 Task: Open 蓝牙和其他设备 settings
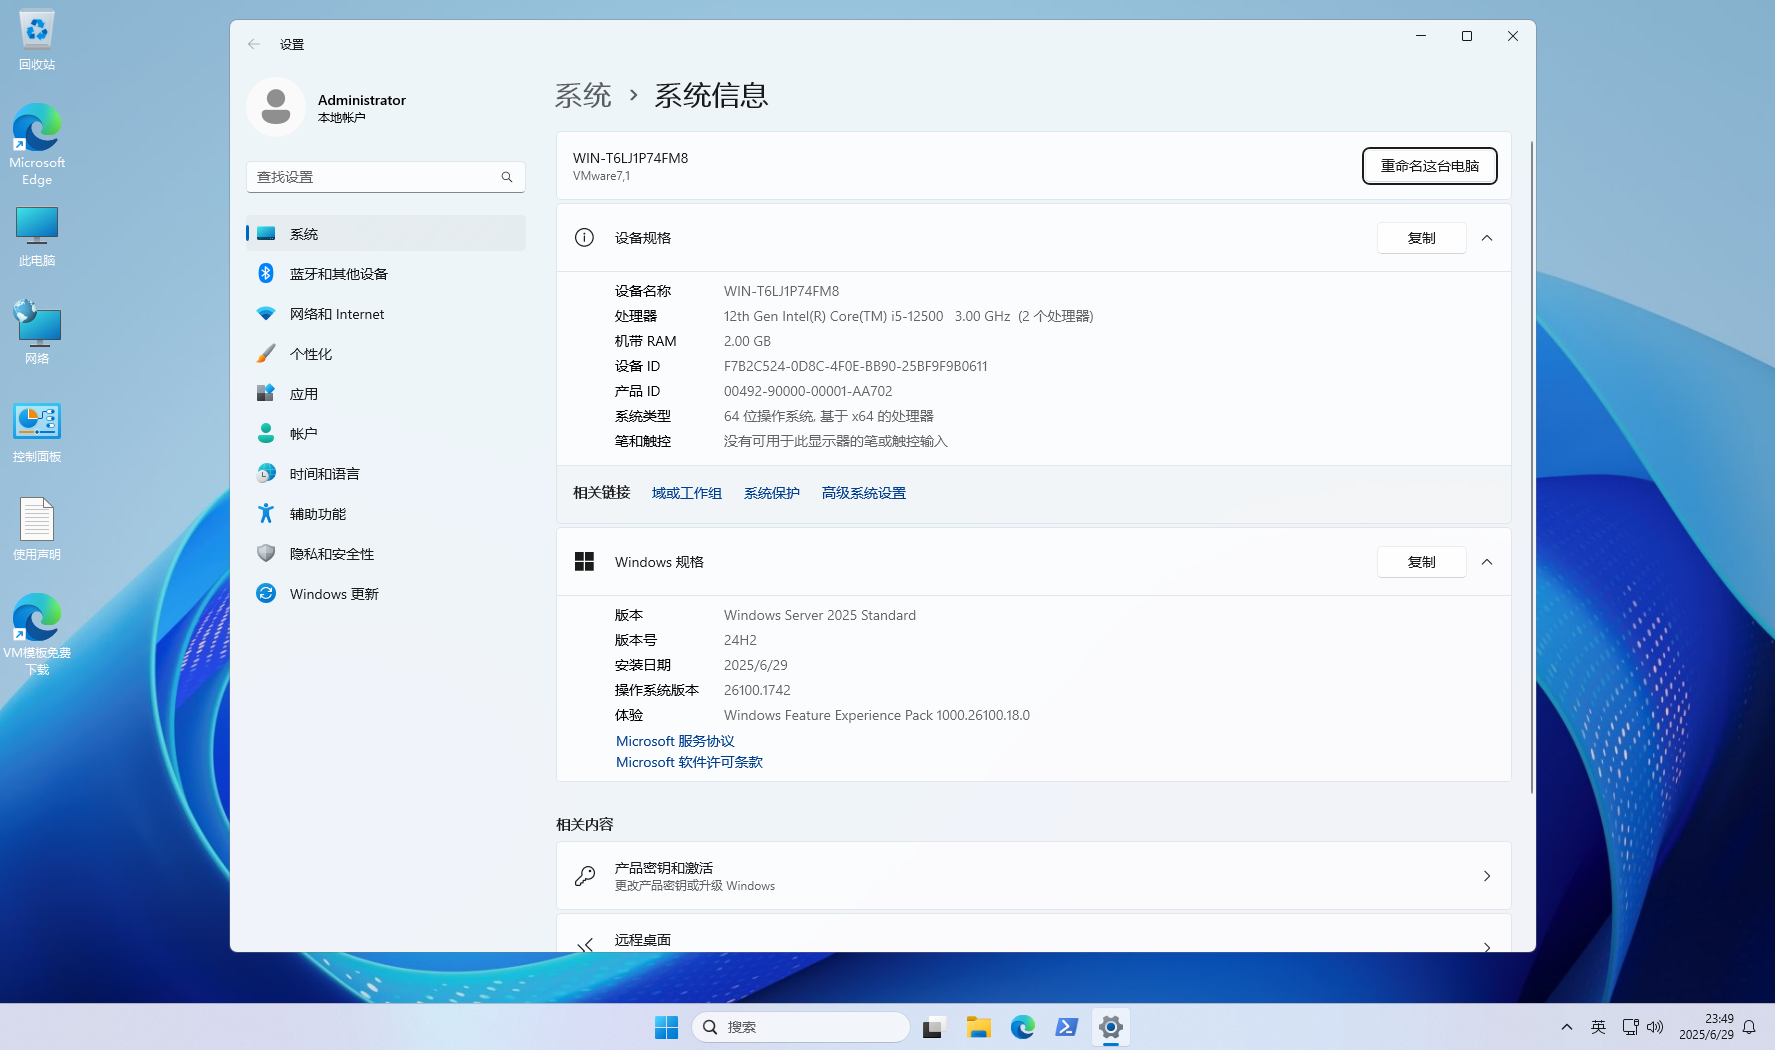pyautogui.click(x=386, y=274)
